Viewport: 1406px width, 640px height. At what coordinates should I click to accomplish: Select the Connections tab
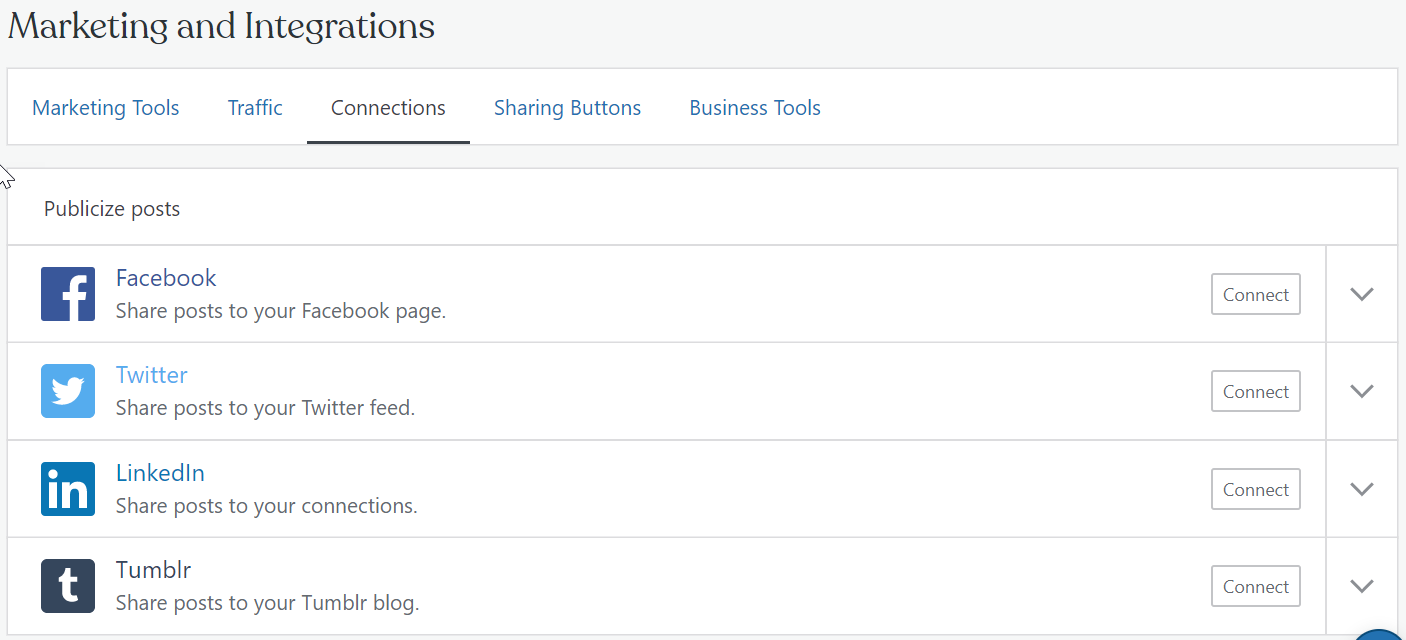(x=388, y=108)
